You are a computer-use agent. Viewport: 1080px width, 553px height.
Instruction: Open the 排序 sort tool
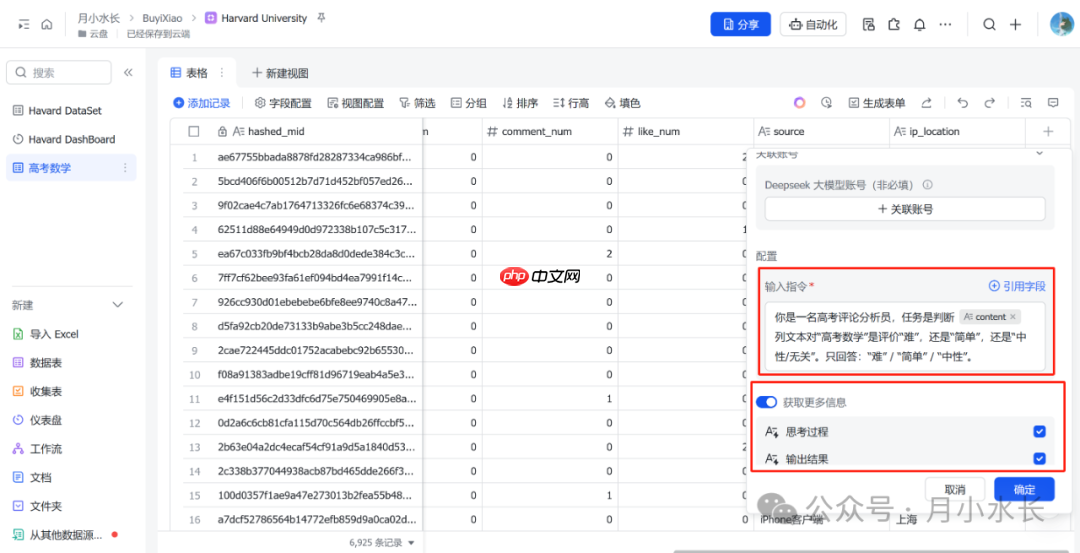pyautogui.click(x=520, y=103)
